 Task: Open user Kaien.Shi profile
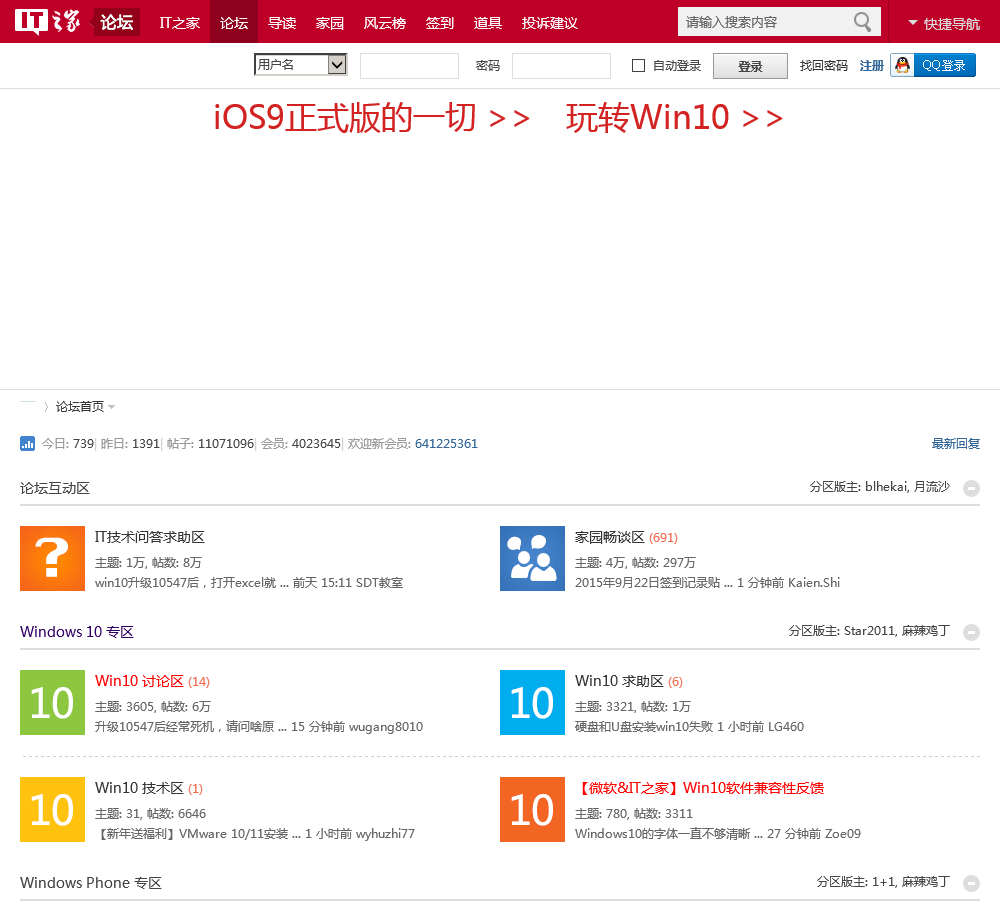point(814,582)
